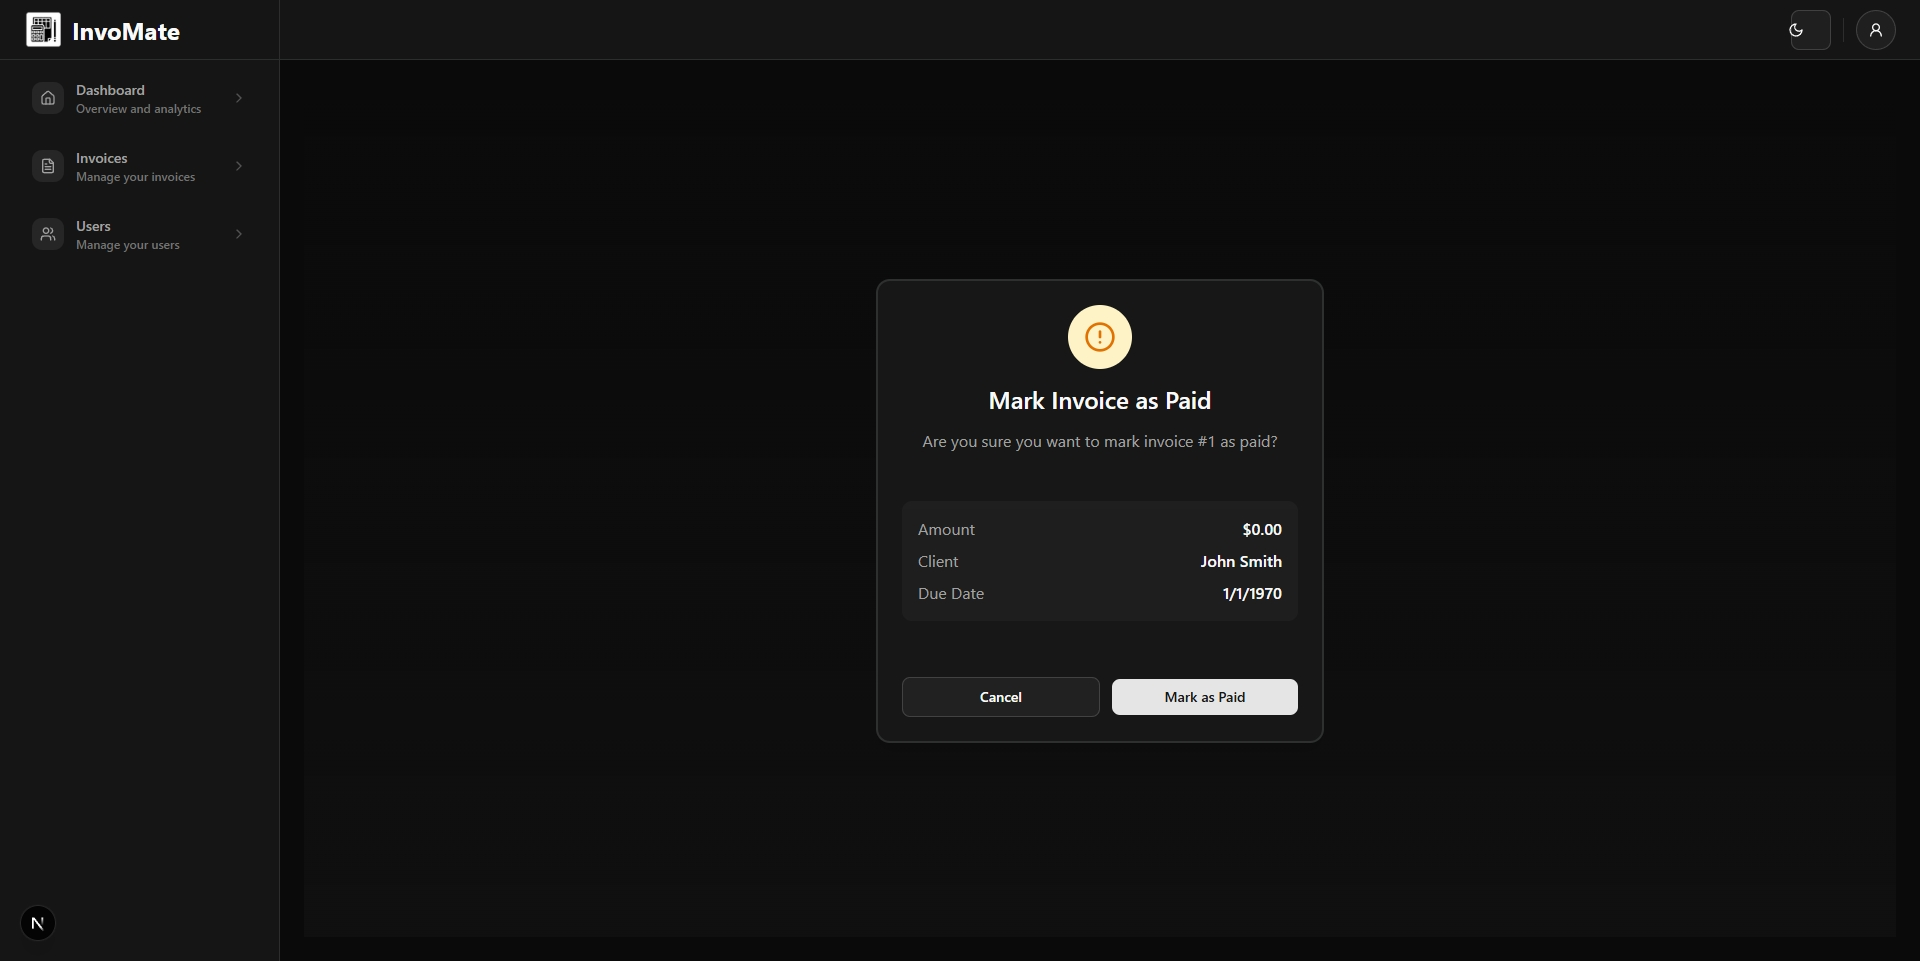The height and width of the screenshot is (961, 1920).
Task: Select the Dashboard label in the sidebar
Action: pyautogui.click(x=110, y=90)
